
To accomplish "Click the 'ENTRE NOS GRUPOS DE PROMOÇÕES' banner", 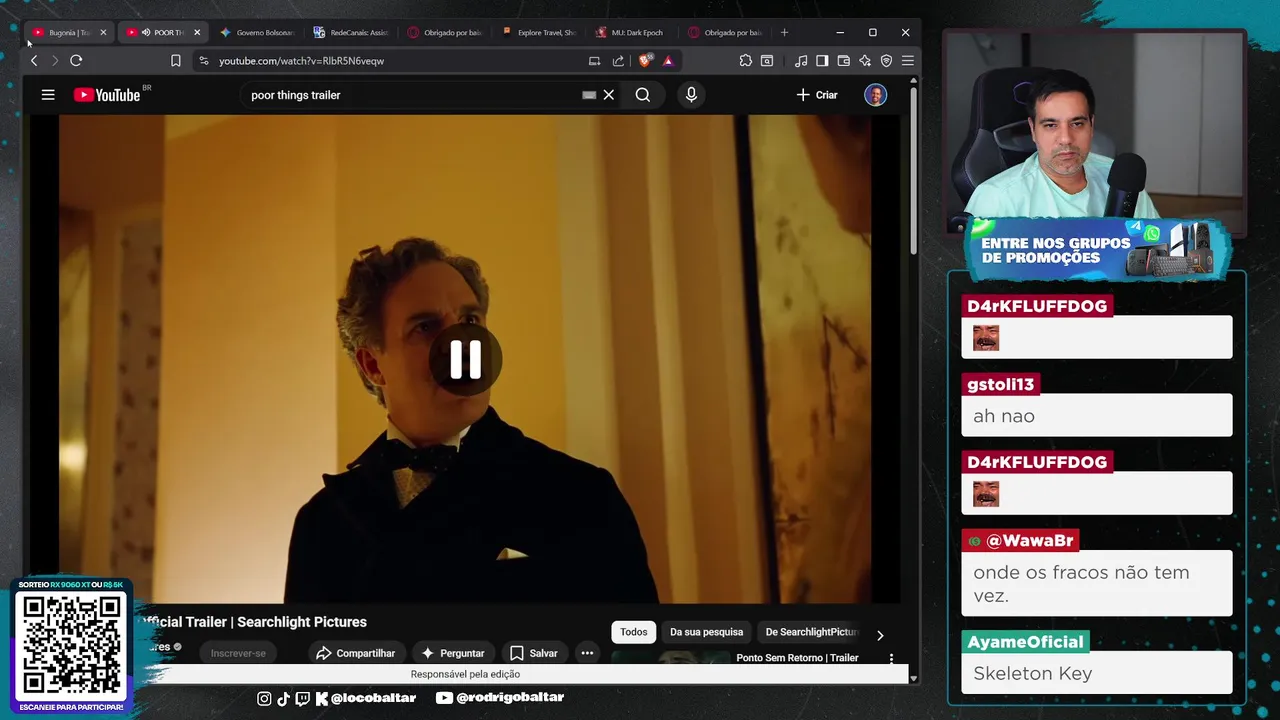I will [x=1097, y=249].
